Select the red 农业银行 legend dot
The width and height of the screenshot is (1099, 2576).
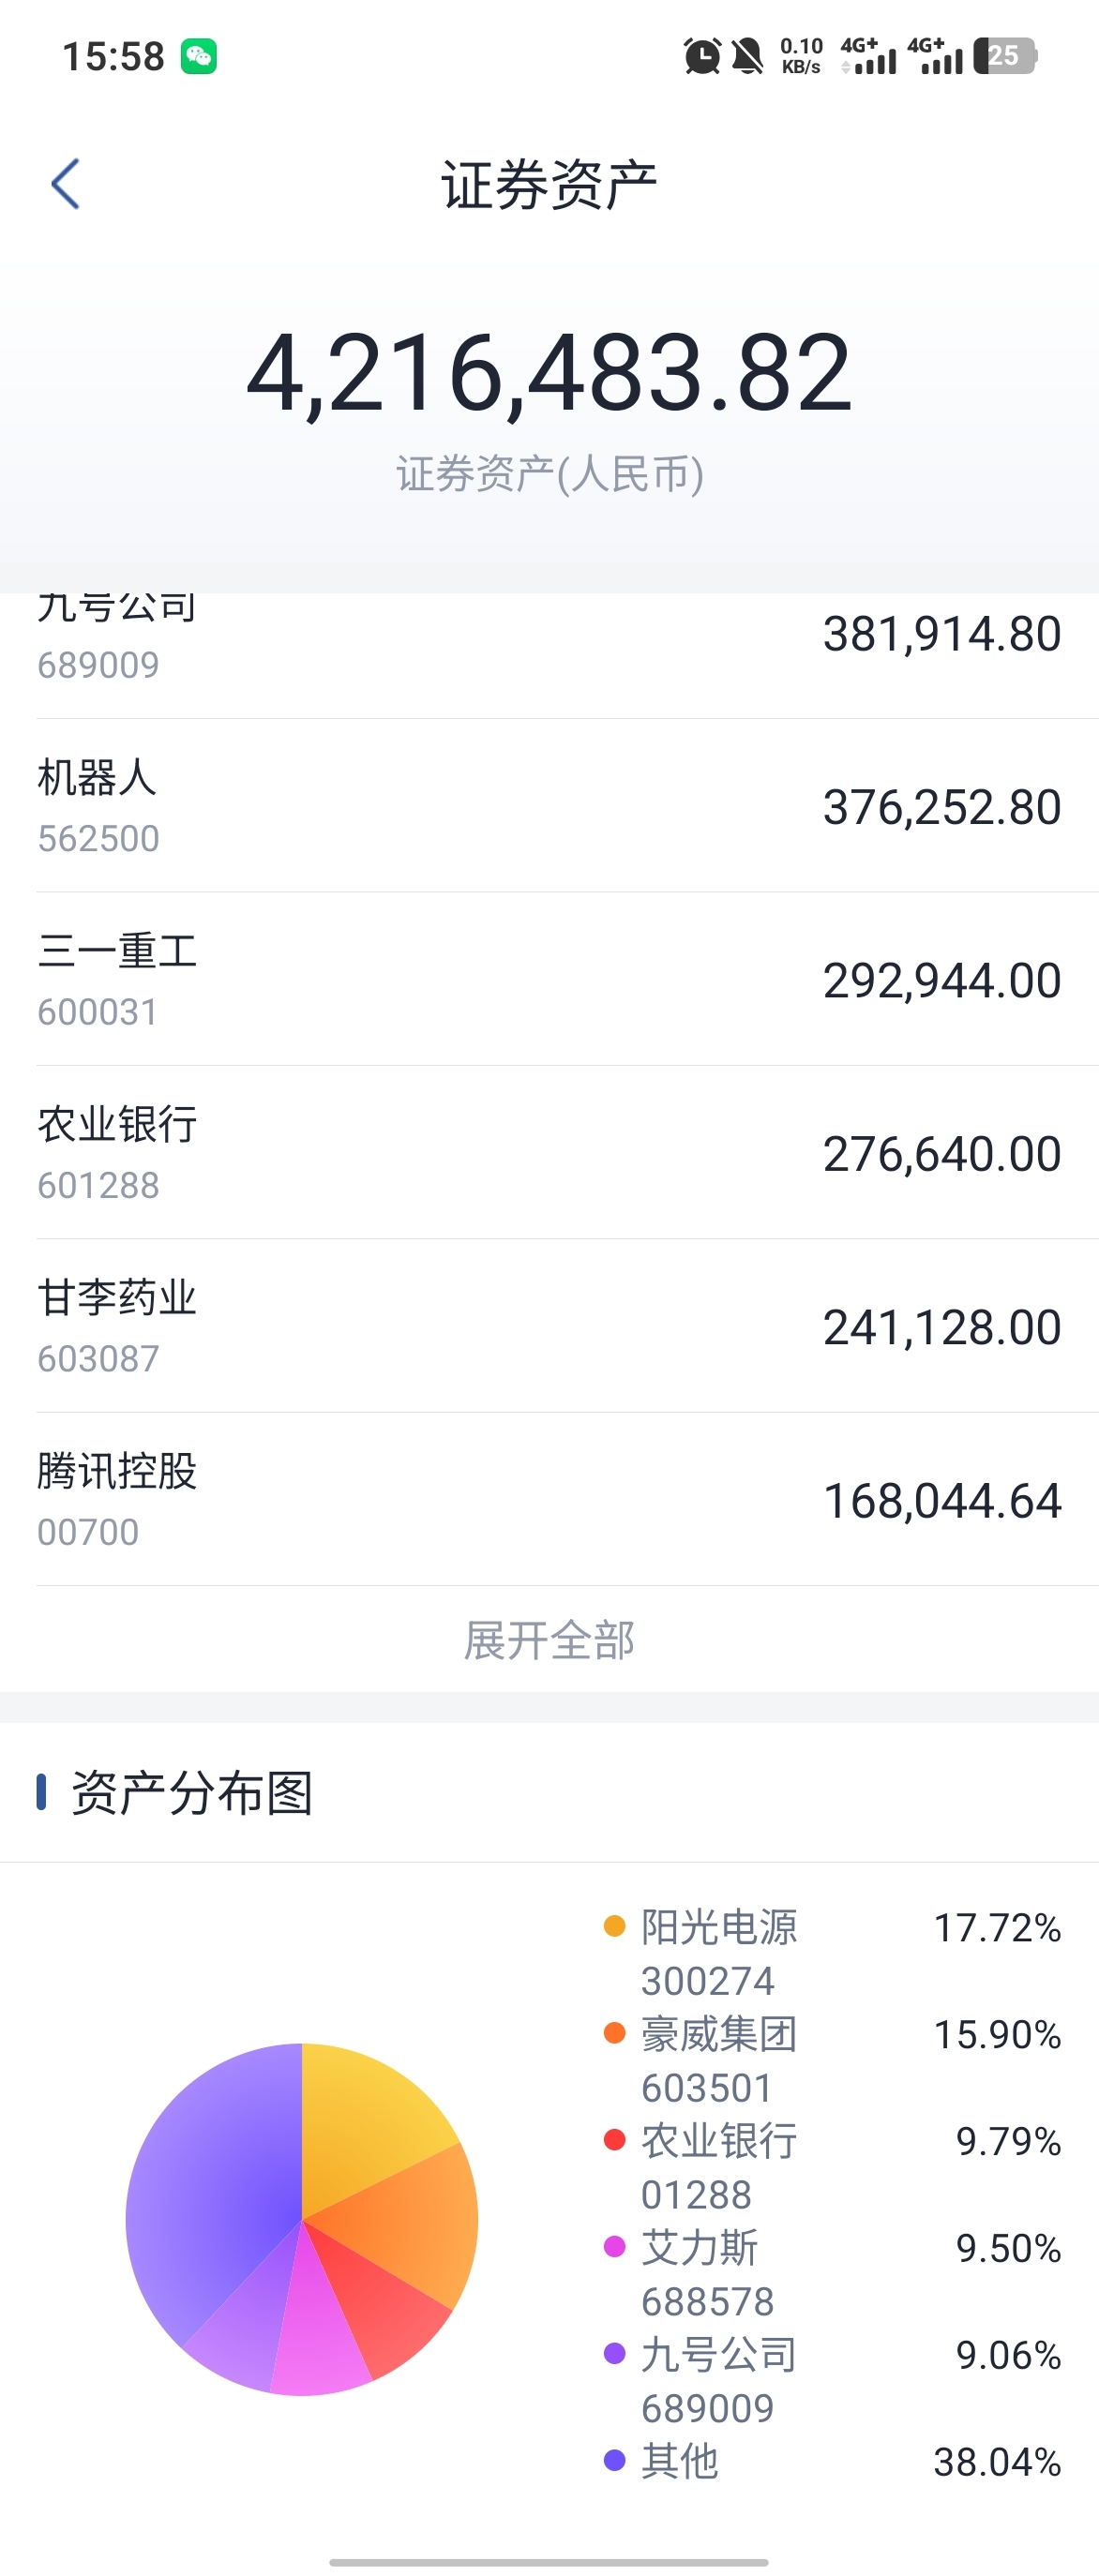point(615,2139)
